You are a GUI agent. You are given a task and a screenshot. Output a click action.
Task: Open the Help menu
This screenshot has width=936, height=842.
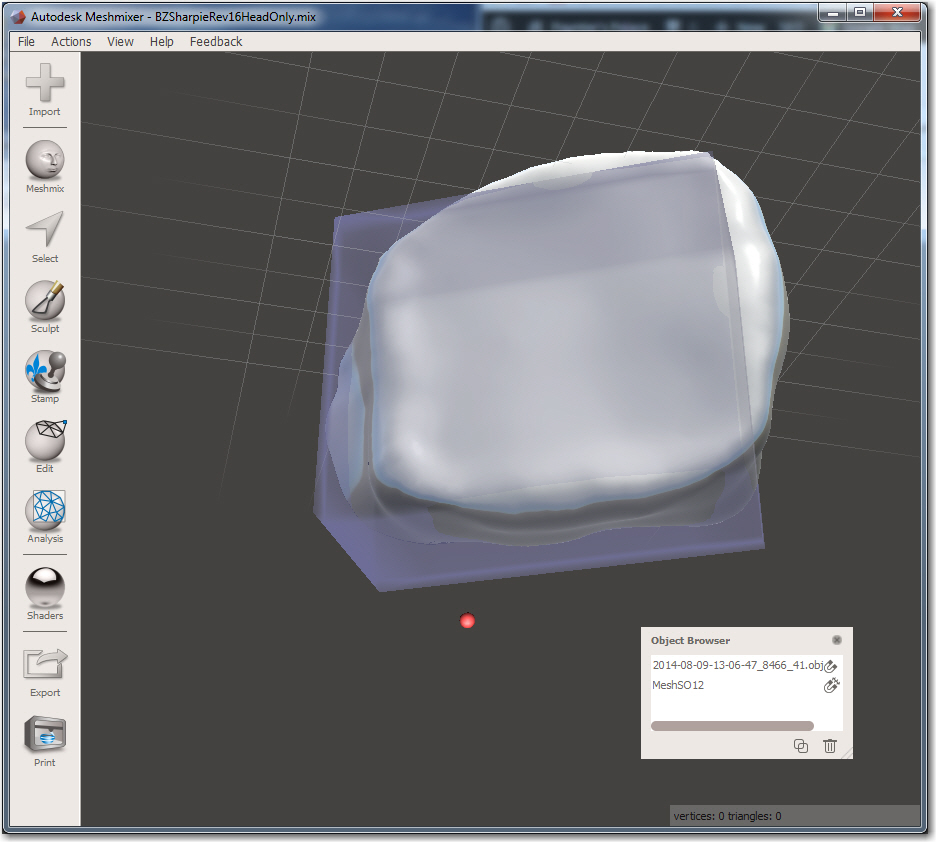tap(161, 42)
